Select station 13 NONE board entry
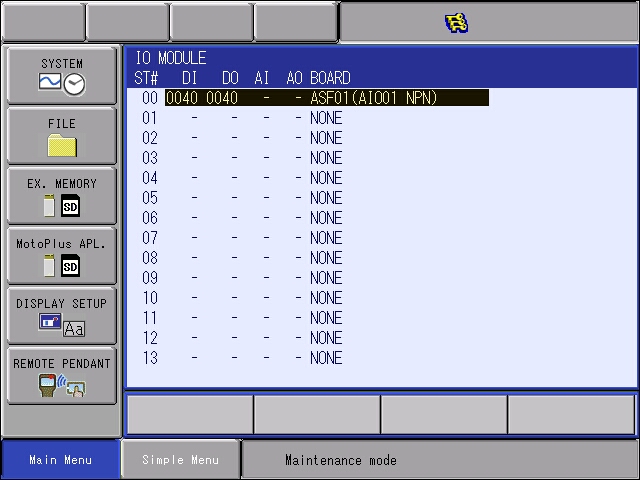 (x=326, y=358)
